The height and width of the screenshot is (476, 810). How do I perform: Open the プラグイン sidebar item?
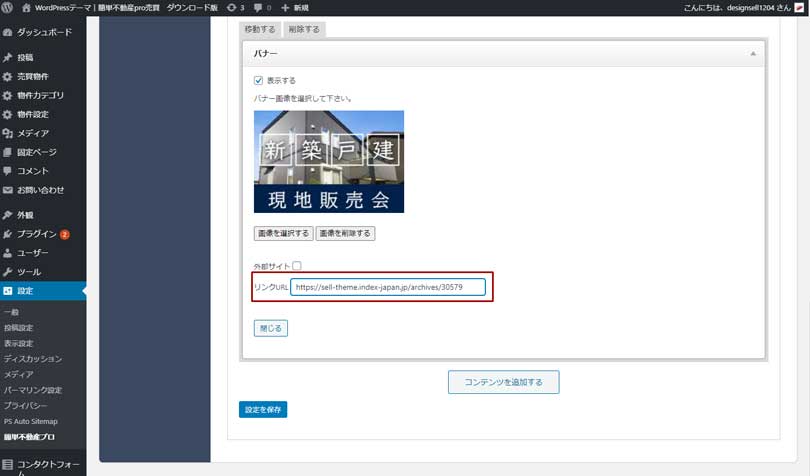click(36, 234)
